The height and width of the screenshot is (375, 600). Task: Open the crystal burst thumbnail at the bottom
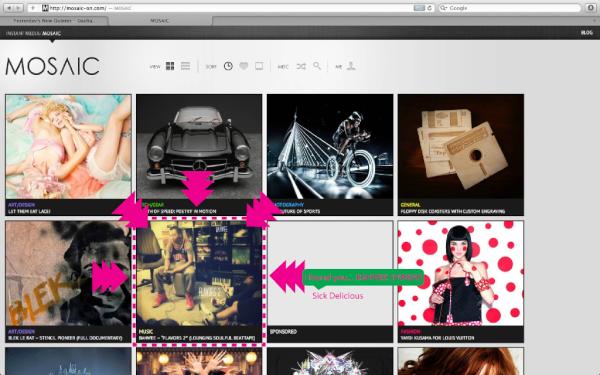tap(330, 362)
